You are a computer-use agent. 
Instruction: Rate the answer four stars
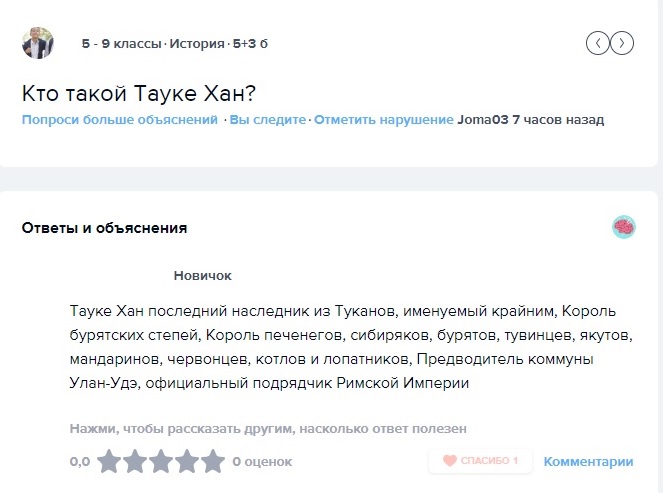coord(186,461)
